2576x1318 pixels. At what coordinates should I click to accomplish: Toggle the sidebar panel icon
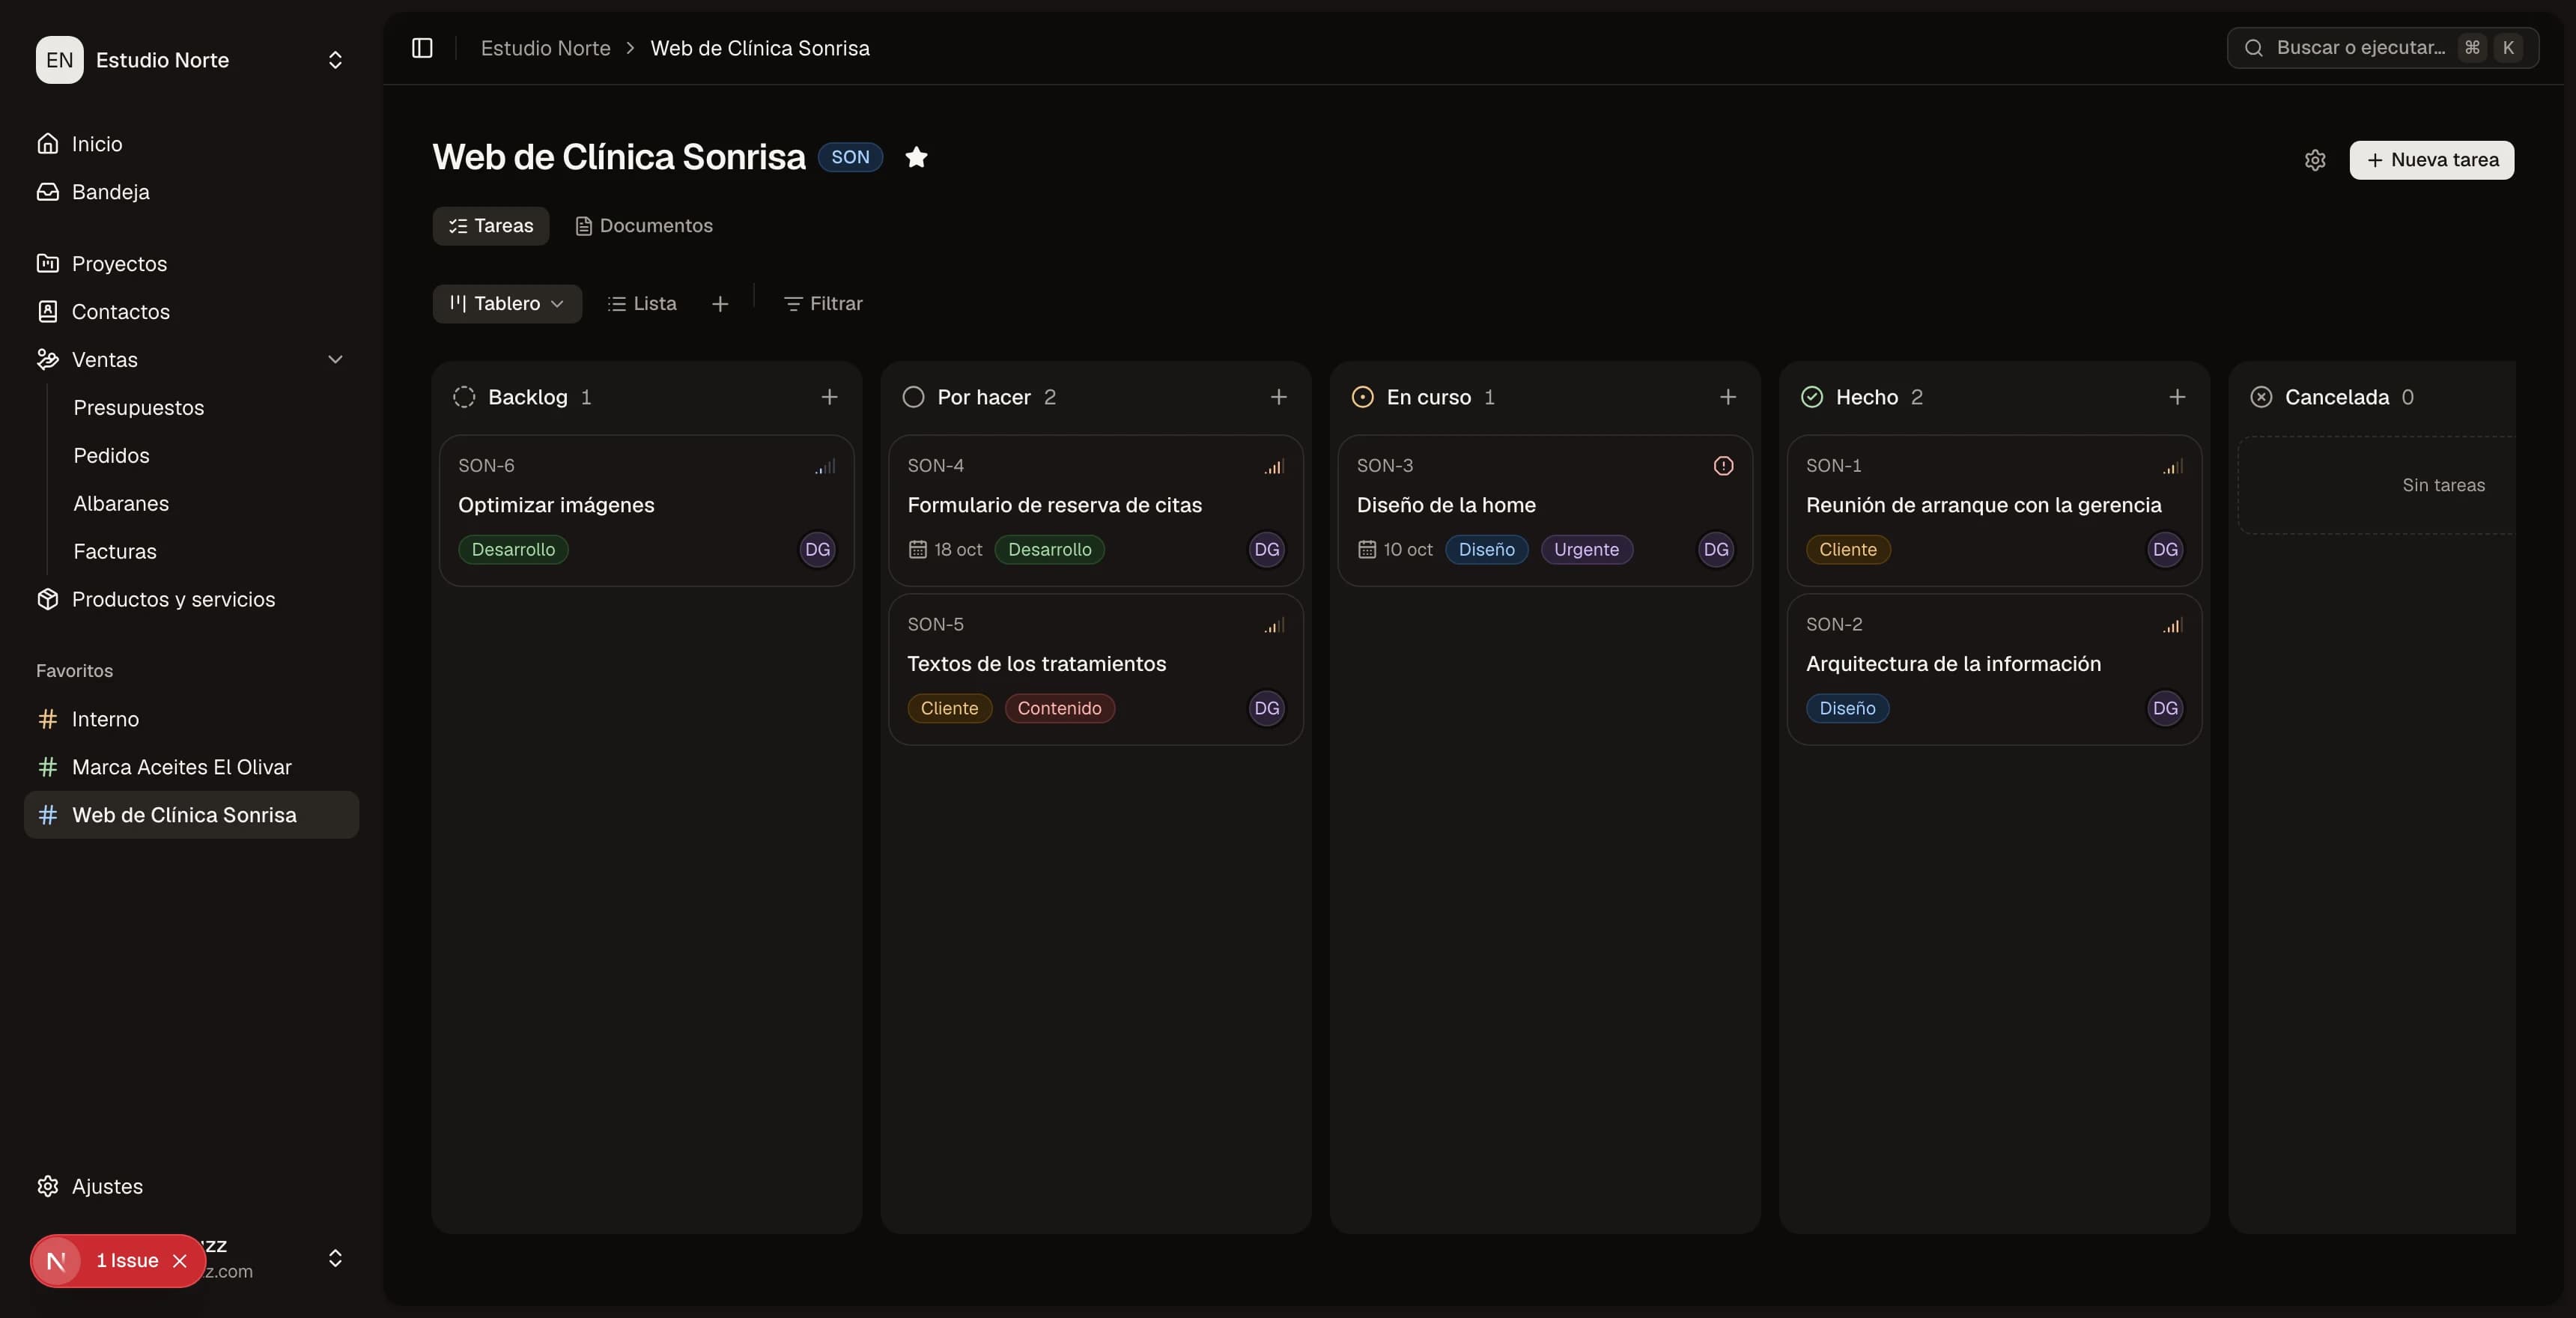[422, 48]
